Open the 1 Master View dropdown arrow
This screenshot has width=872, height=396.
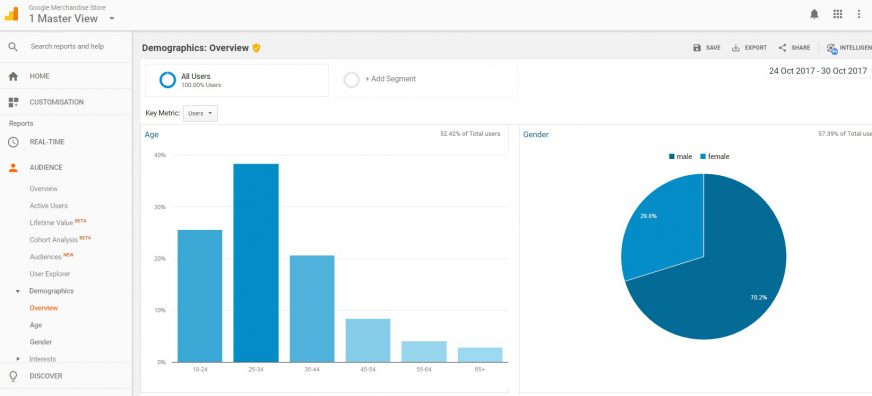[112, 18]
